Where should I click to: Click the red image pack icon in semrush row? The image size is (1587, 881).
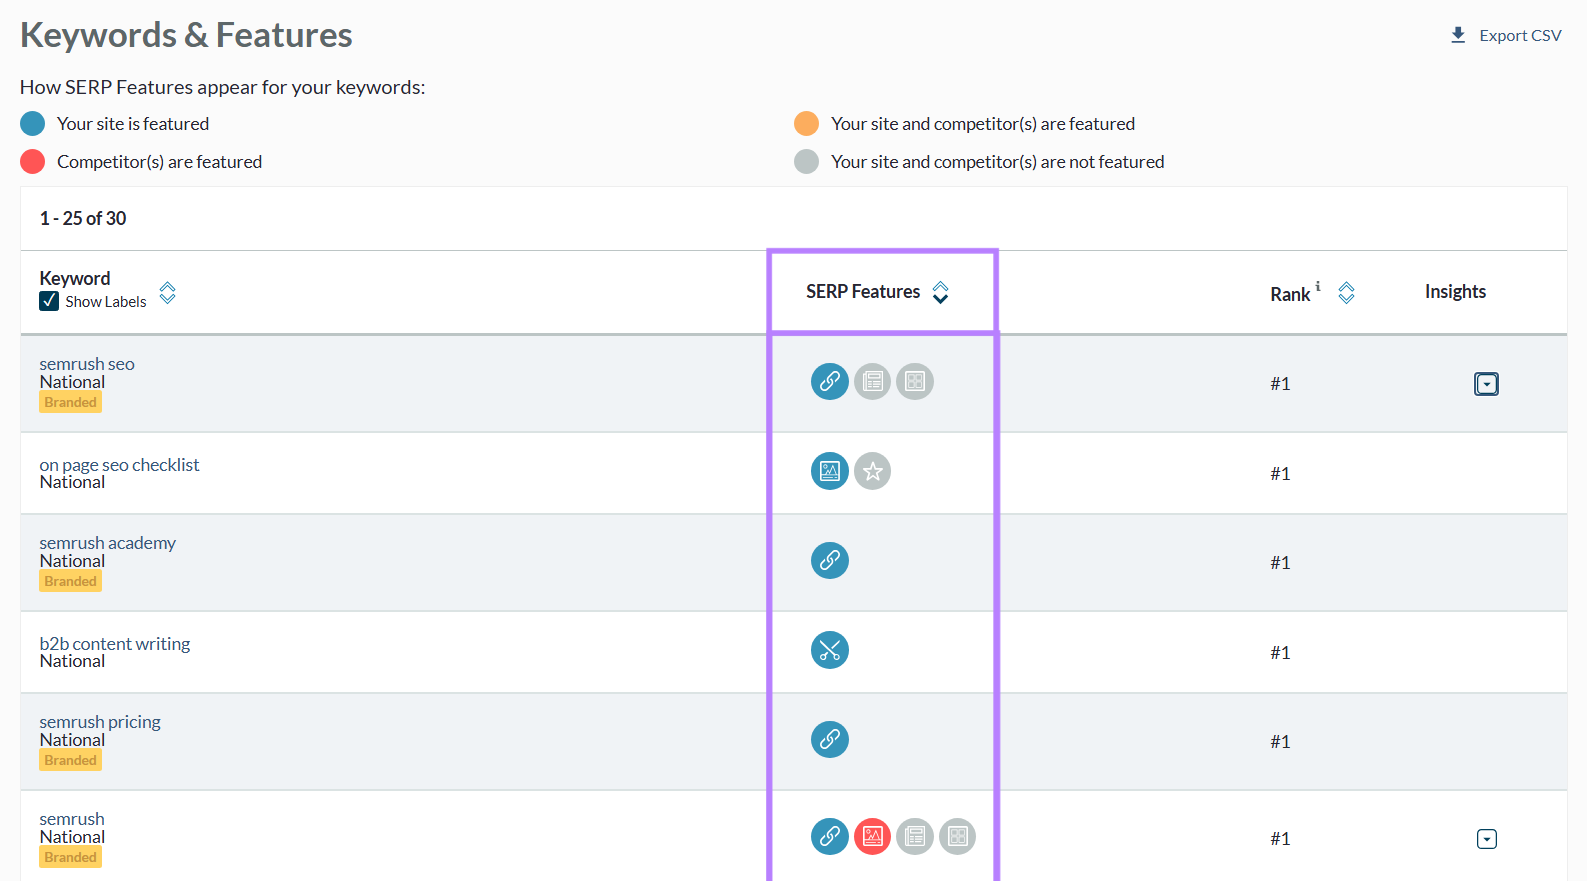click(x=872, y=836)
